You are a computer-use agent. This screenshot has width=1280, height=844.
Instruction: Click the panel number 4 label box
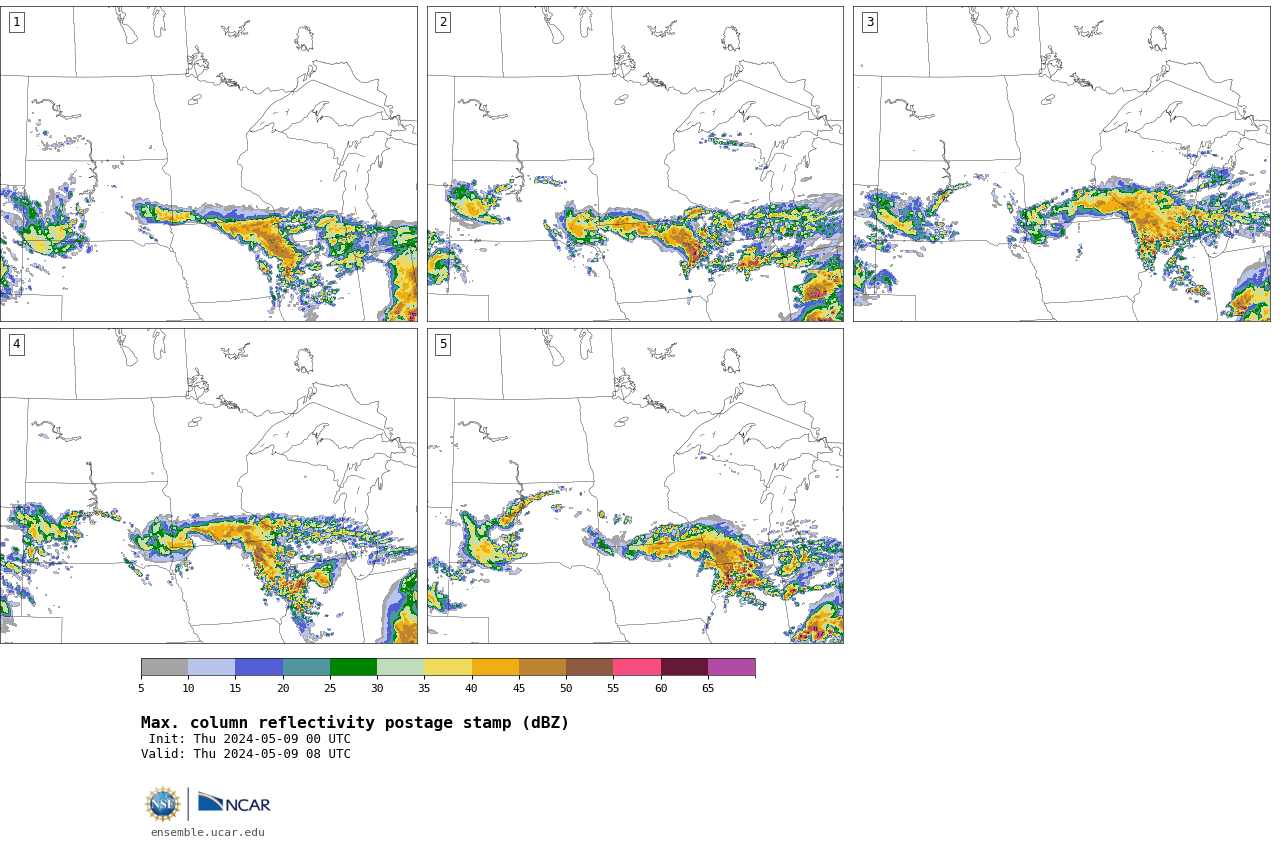click(x=16, y=344)
